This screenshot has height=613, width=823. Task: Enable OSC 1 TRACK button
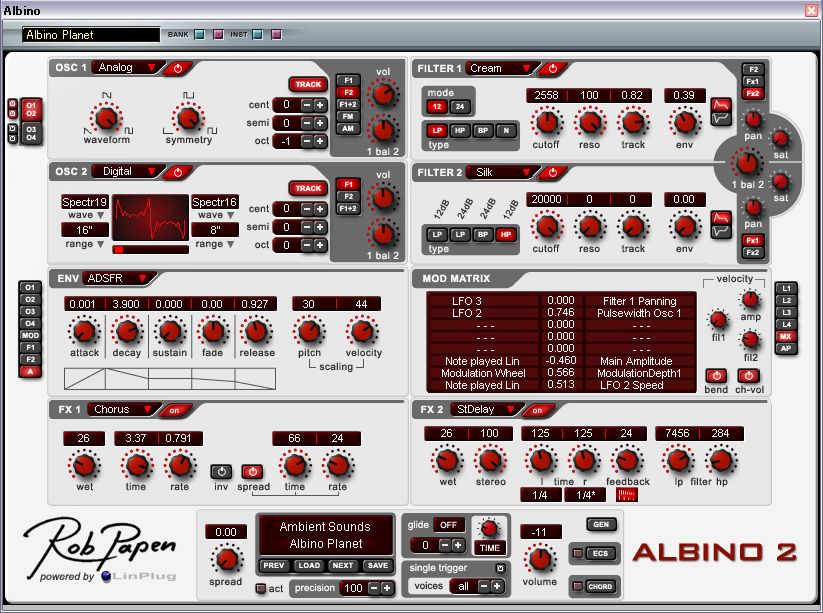click(x=308, y=84)
